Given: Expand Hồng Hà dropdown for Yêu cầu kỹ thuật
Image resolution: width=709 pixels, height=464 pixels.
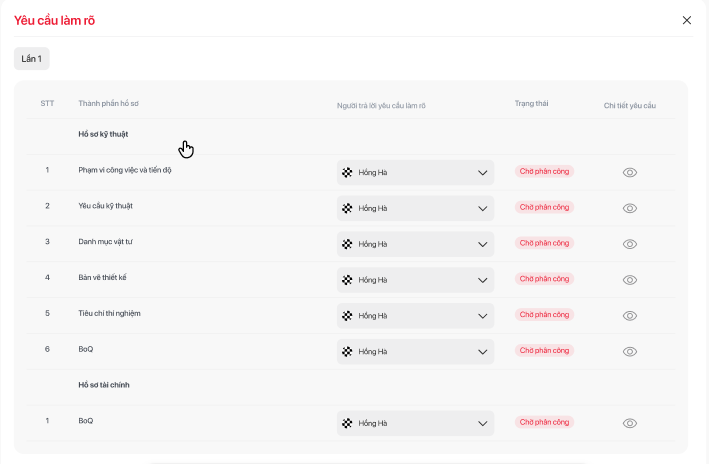Looking at the screenshot, I should [x=415, y=208].
